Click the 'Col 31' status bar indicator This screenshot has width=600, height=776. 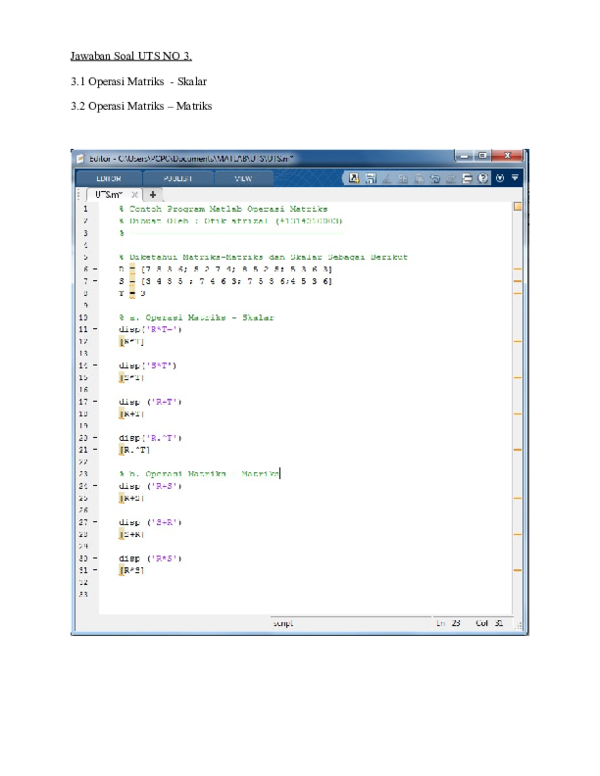click(x=489, y=623)
